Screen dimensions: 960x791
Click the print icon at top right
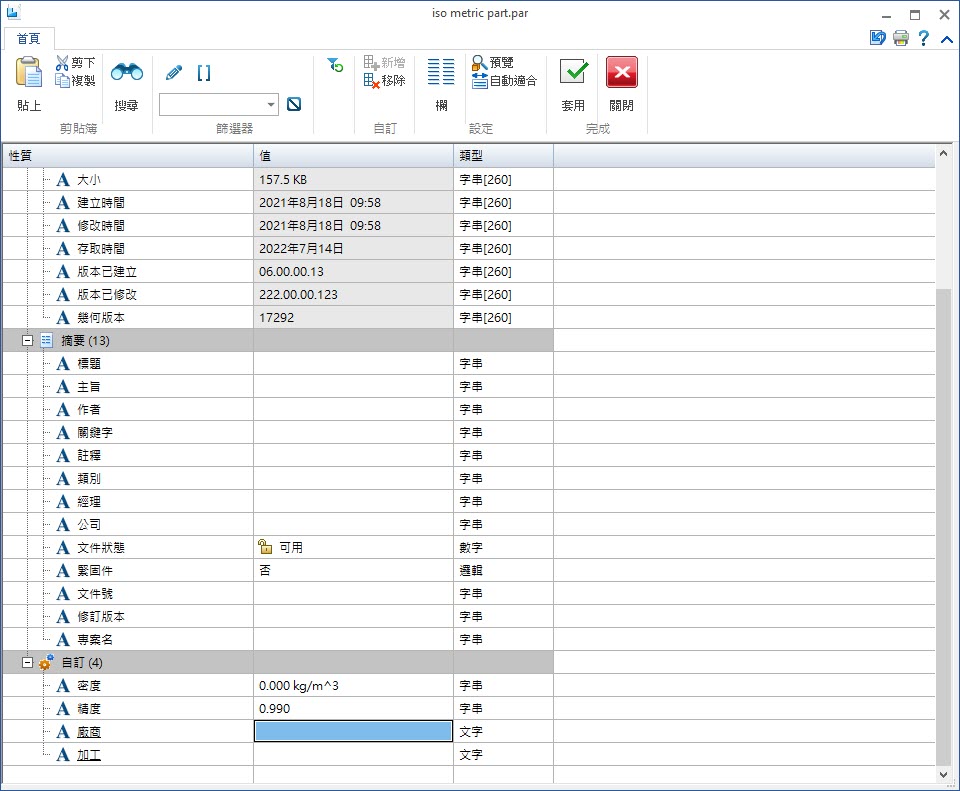pyautogui.click(x=901, y=39)
